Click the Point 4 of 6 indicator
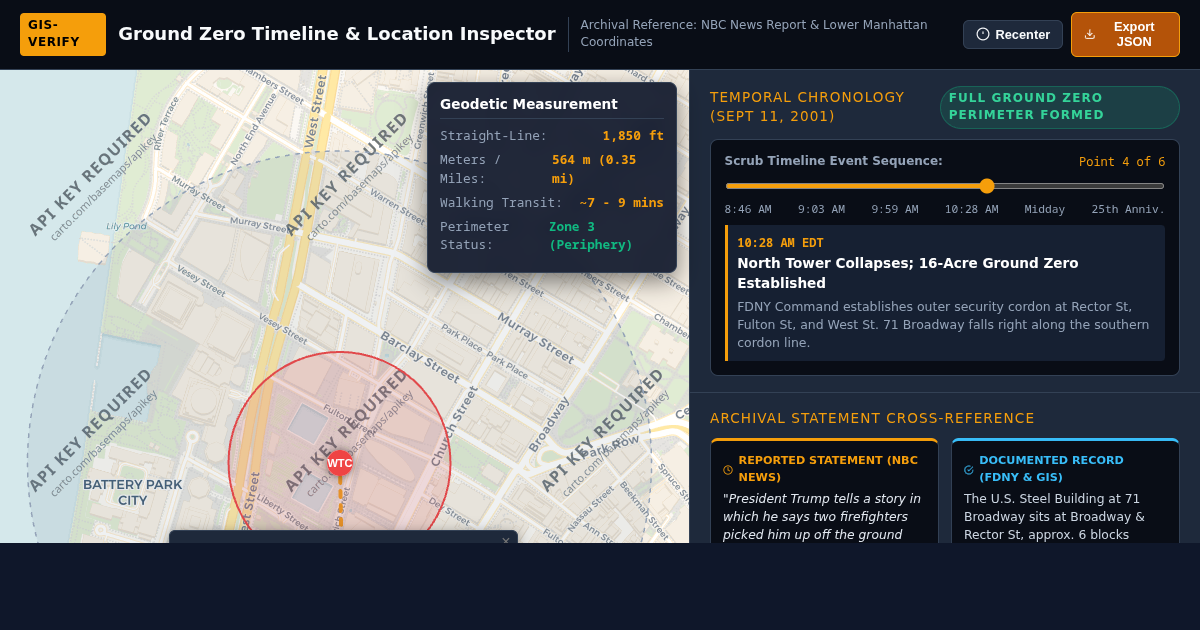 coord(1122,162)
